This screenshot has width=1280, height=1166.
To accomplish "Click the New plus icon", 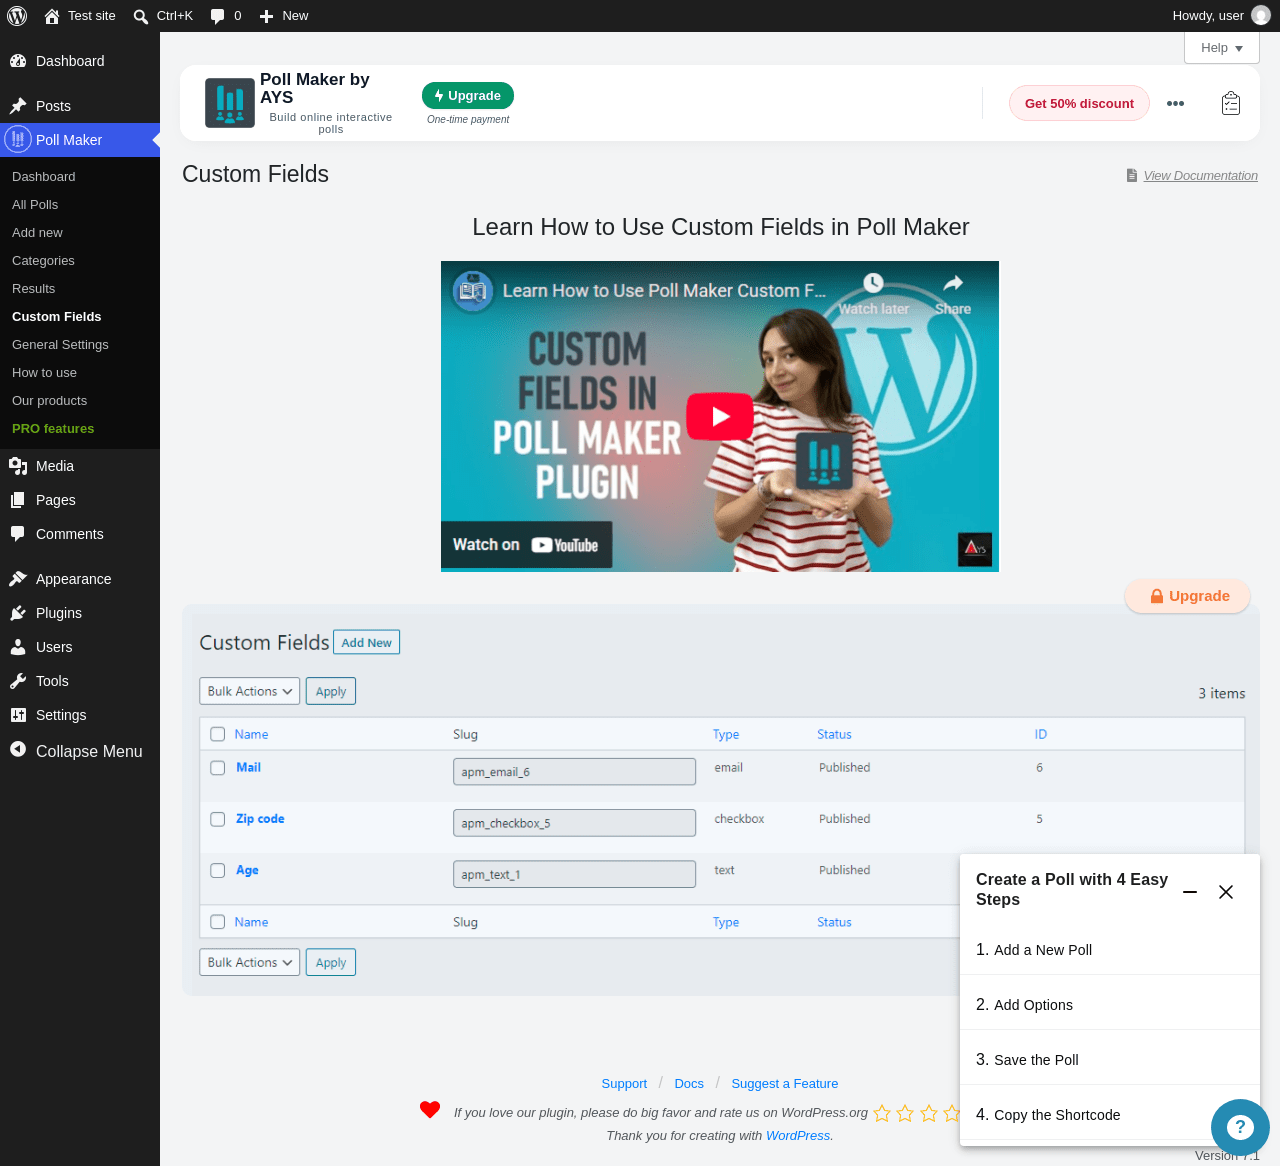I will click(x=266, y=16).
